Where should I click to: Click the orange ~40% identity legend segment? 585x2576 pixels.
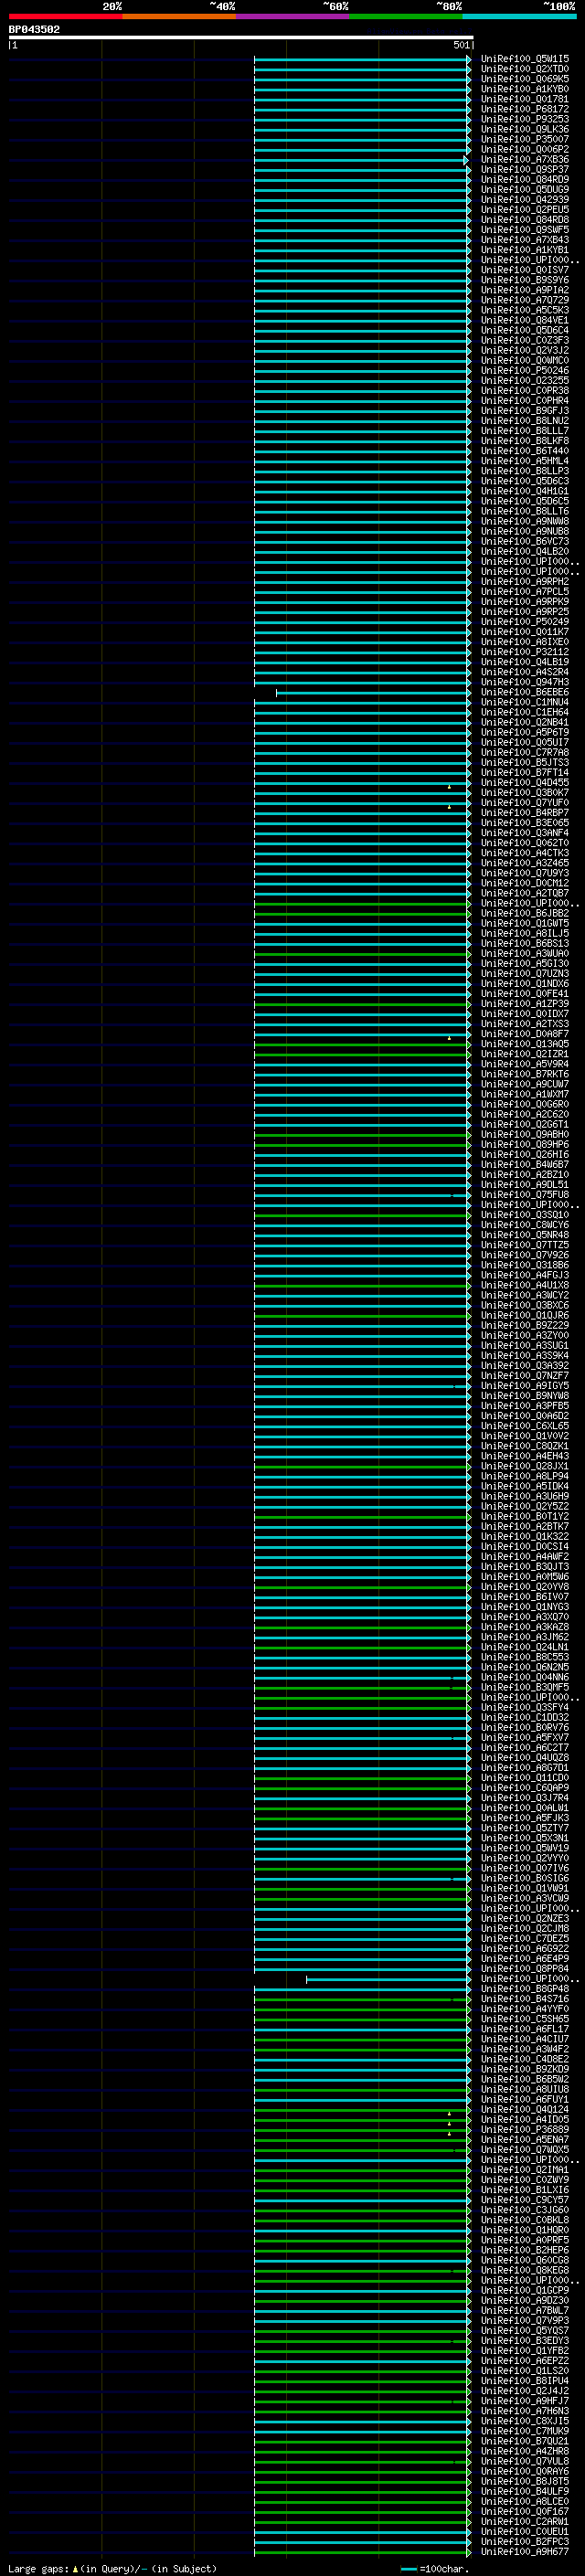[x=179, y=16]
